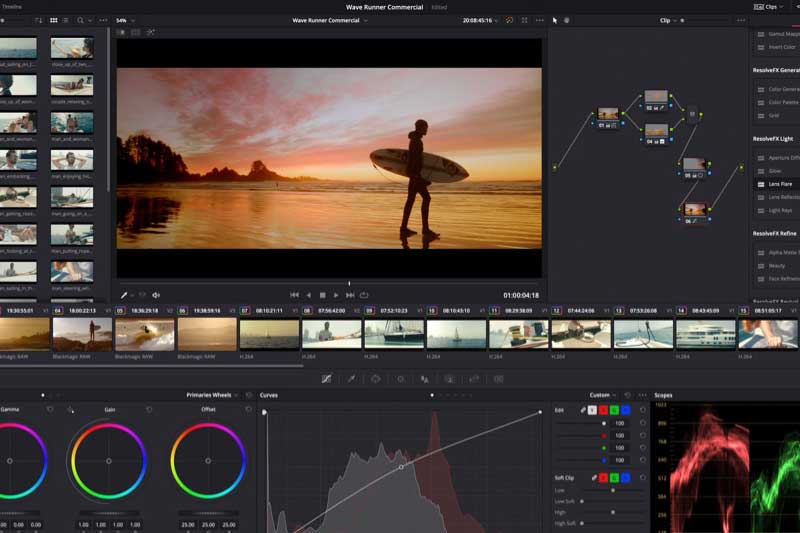Mute the viewer audio speaker icon
The width and height of the screenshot is (800, 533).
[156, 295]
